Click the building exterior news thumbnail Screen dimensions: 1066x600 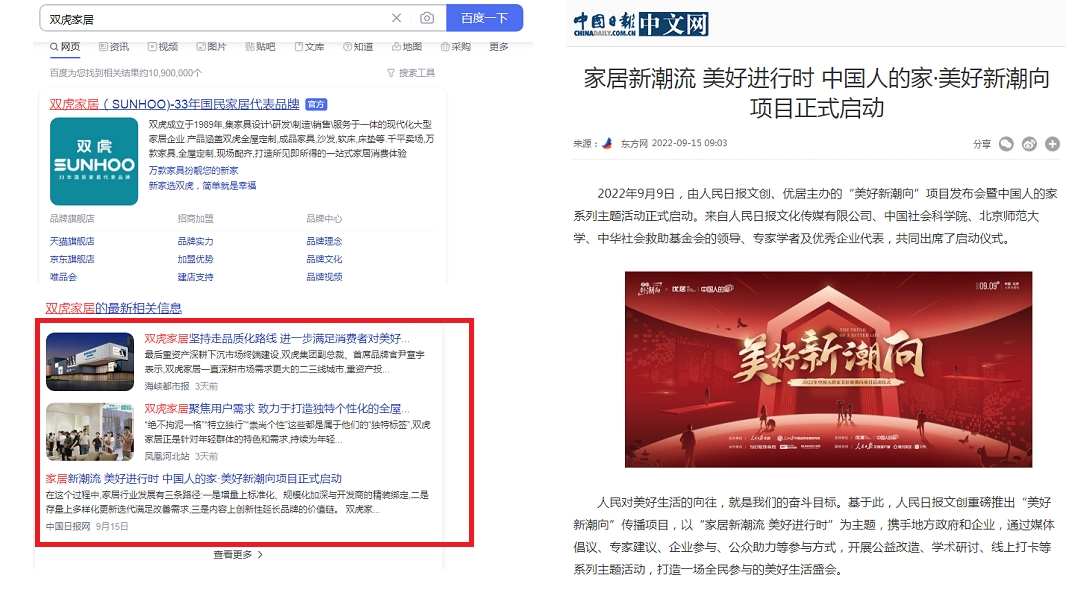coord(90,361)
